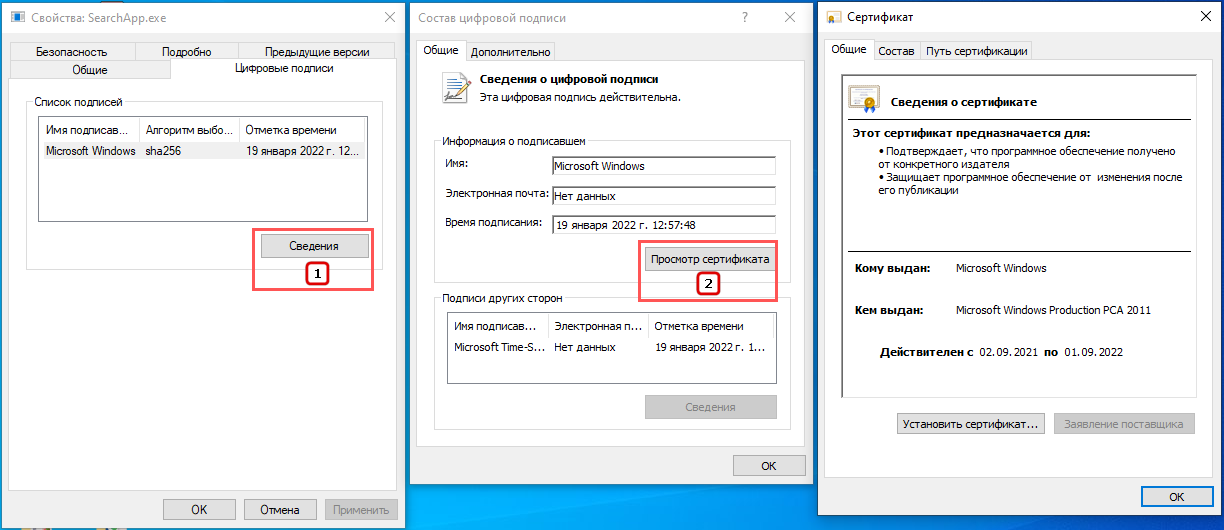Close the SearchApp.exe properties window
This screenshot has width=1224, height=530.
[x=388, y=17]
